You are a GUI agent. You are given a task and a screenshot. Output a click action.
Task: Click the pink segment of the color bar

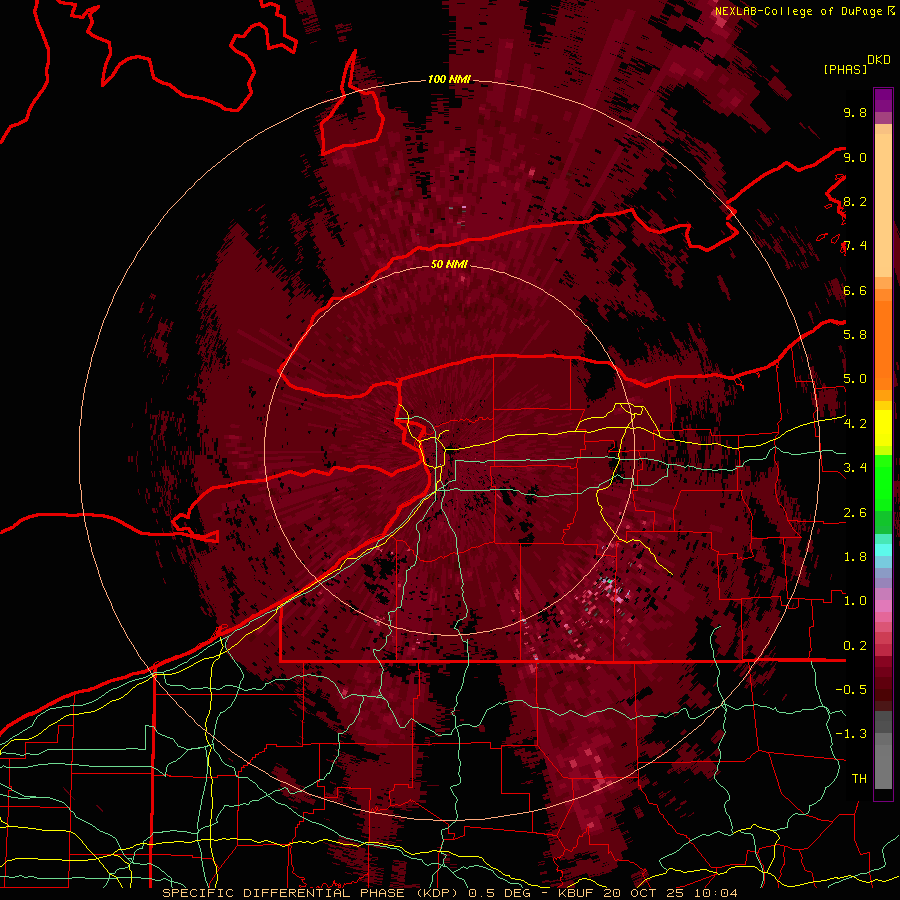tap(883, 606)
